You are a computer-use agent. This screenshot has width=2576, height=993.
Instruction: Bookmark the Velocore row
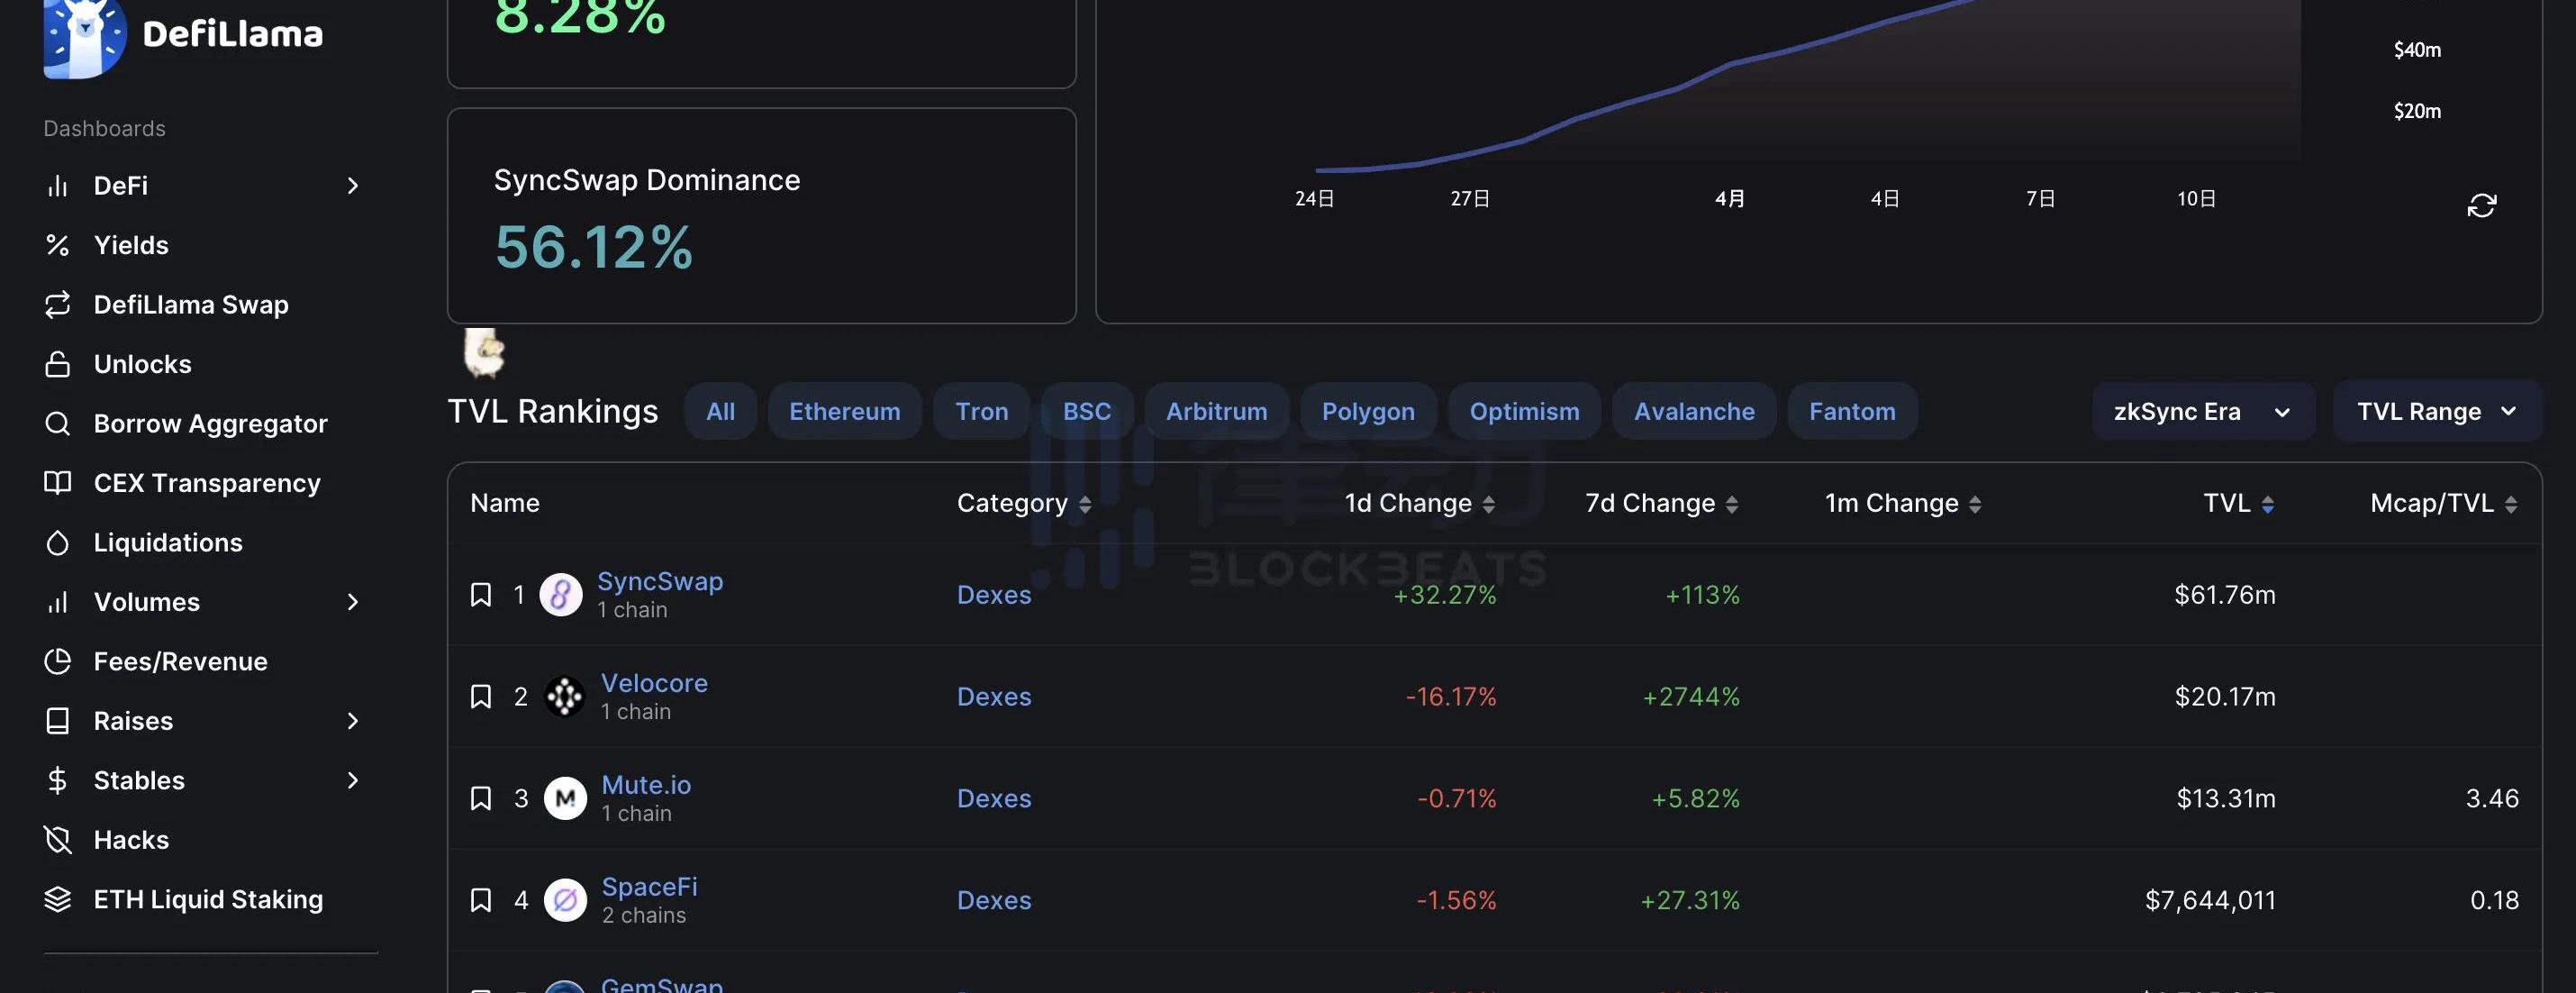coord(481,697)
